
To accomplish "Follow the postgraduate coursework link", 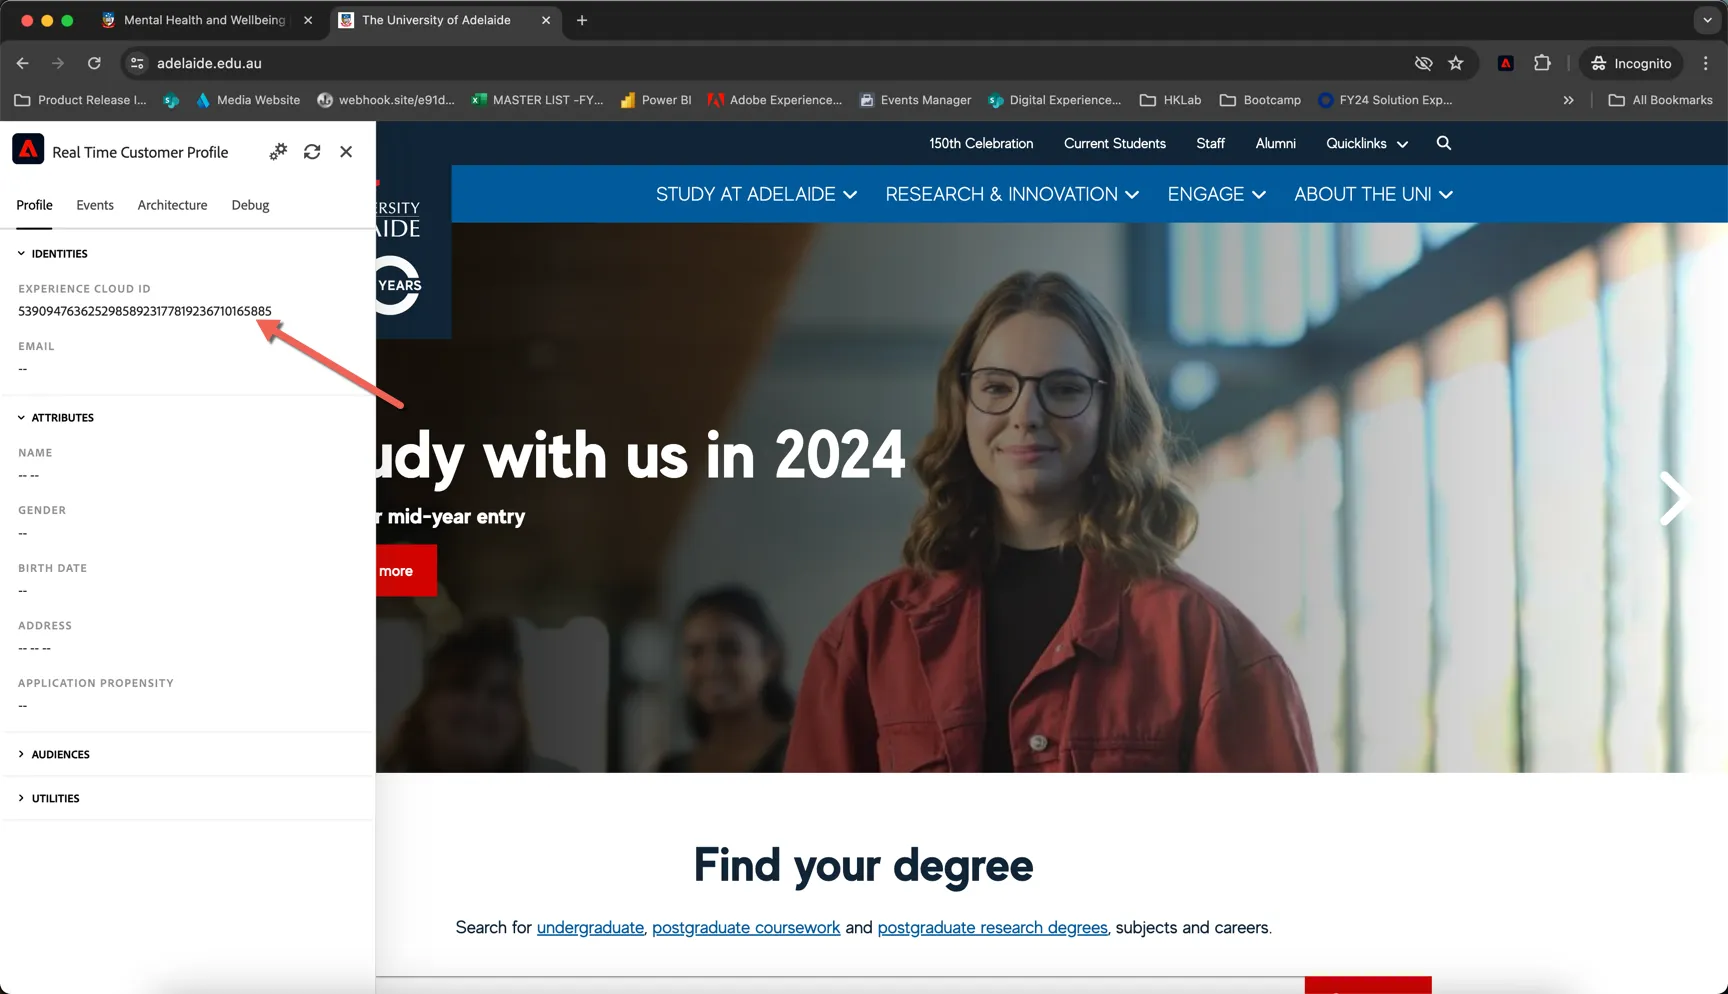I will pyautogui.click(x=746, y=928).
